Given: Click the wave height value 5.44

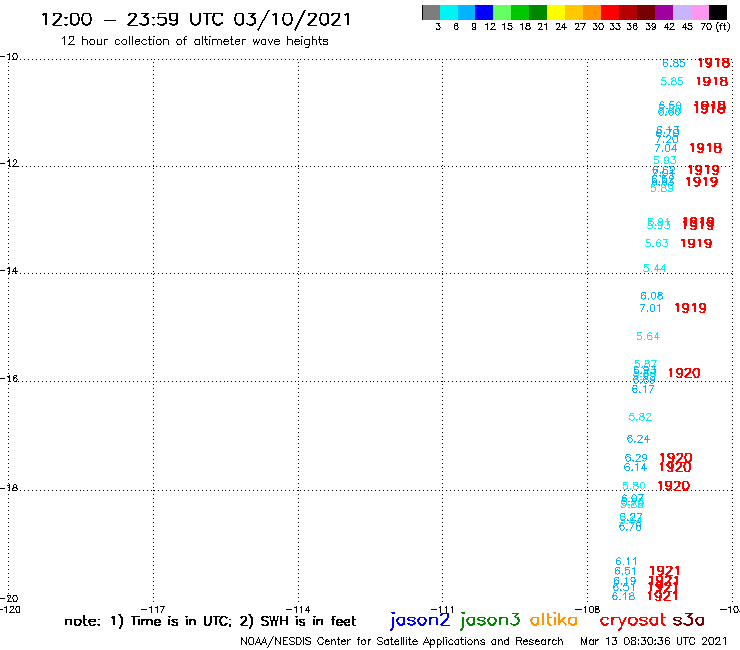Looking at the screenshot, I should 655,268.
